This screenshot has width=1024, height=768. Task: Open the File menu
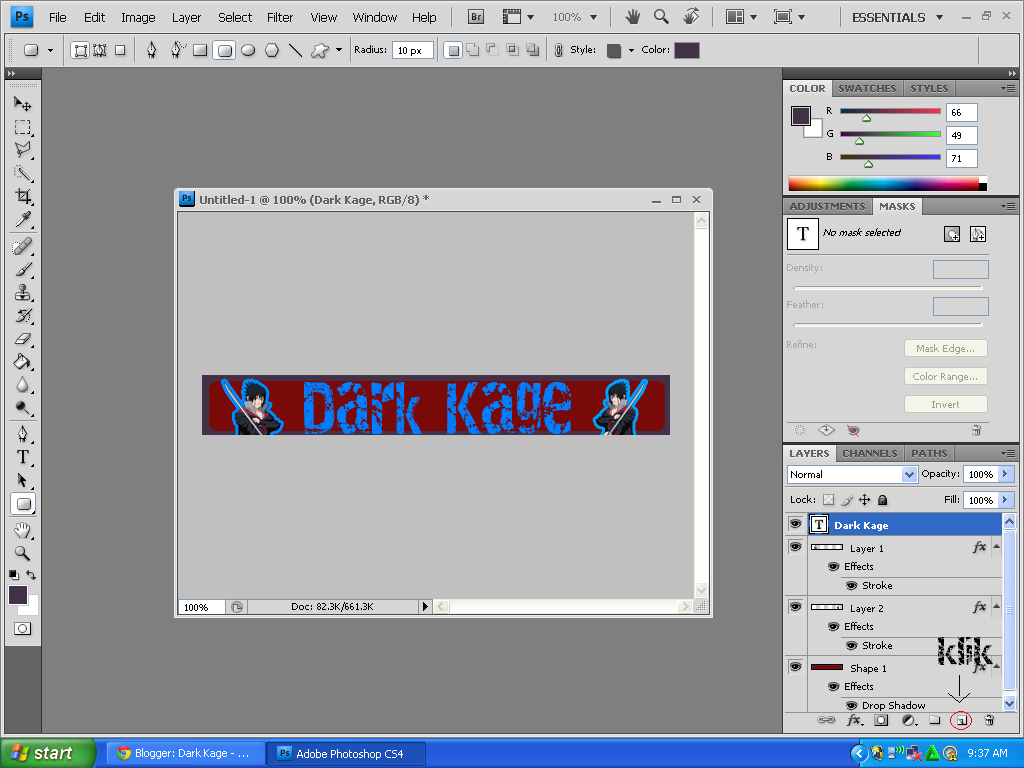click(x=57, y=18)
